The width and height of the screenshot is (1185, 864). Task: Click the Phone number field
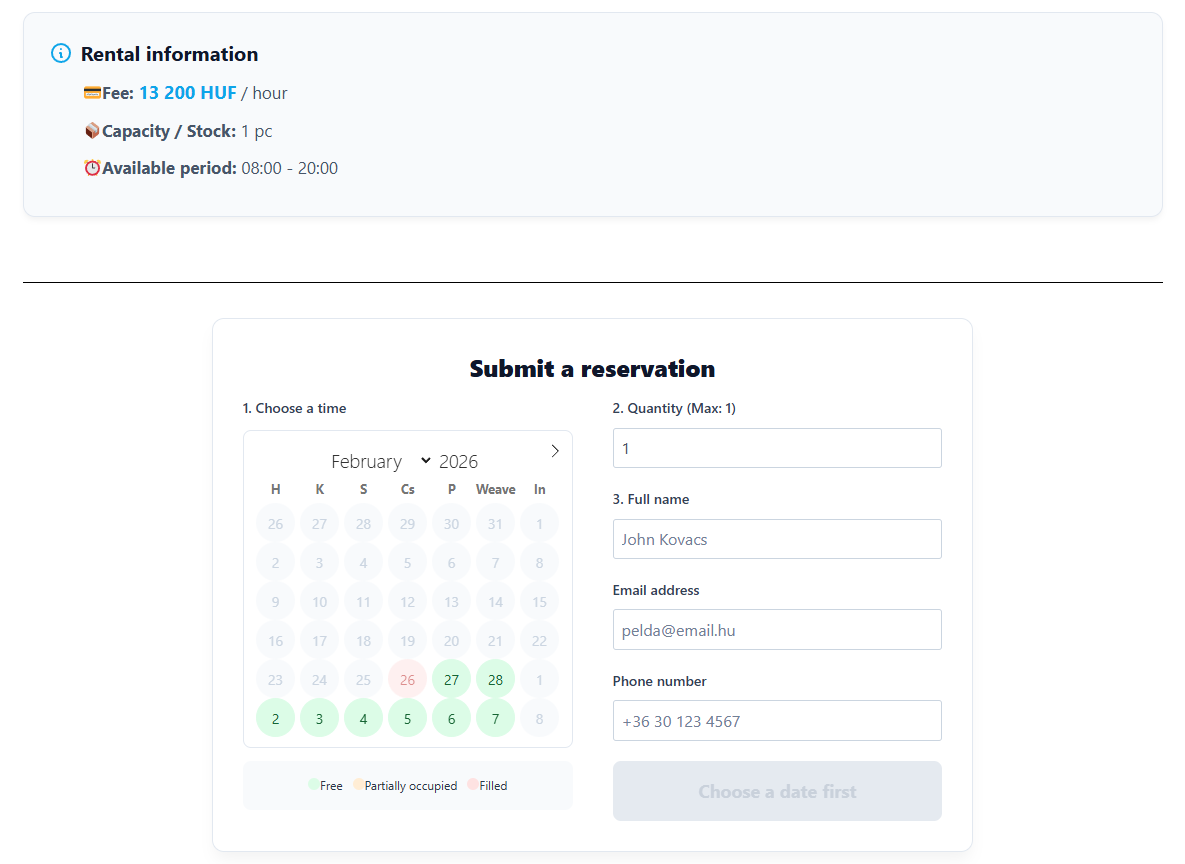777,721
